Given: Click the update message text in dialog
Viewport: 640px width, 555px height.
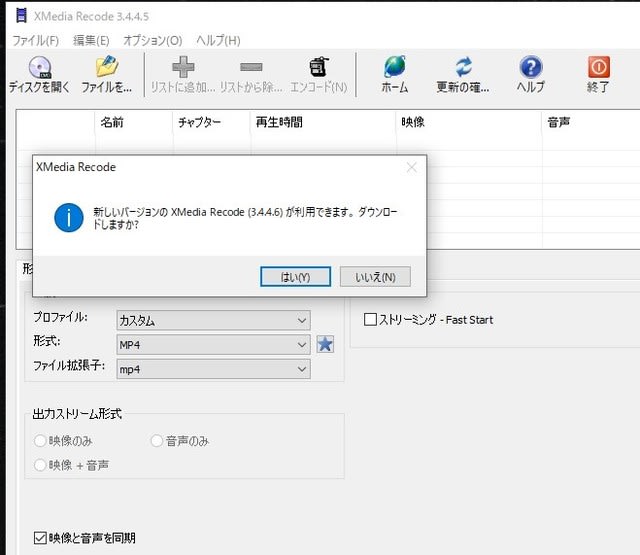Looking at the screenshot, I should pyautogui.click(x=245, y=218).
